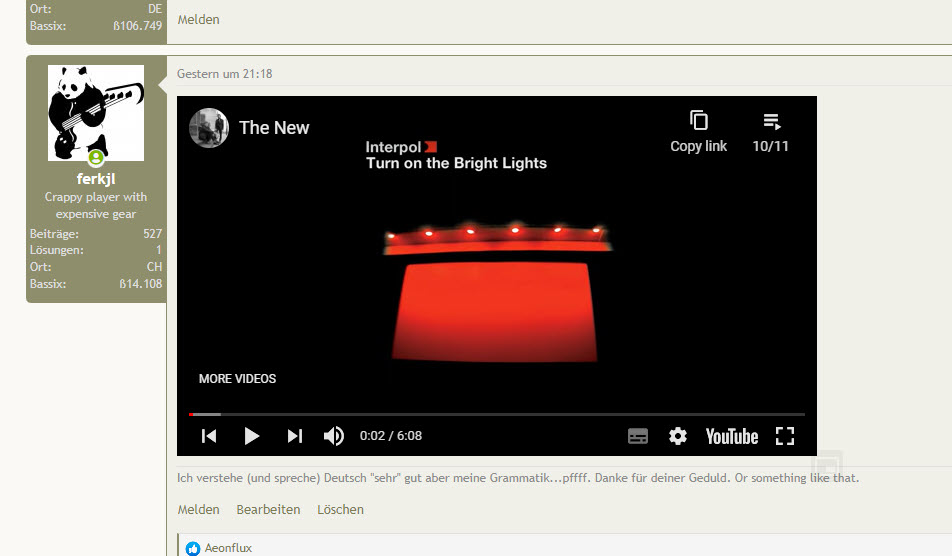
Task: Click the blue thumbs-up like icon
Action: coord(192,549)
